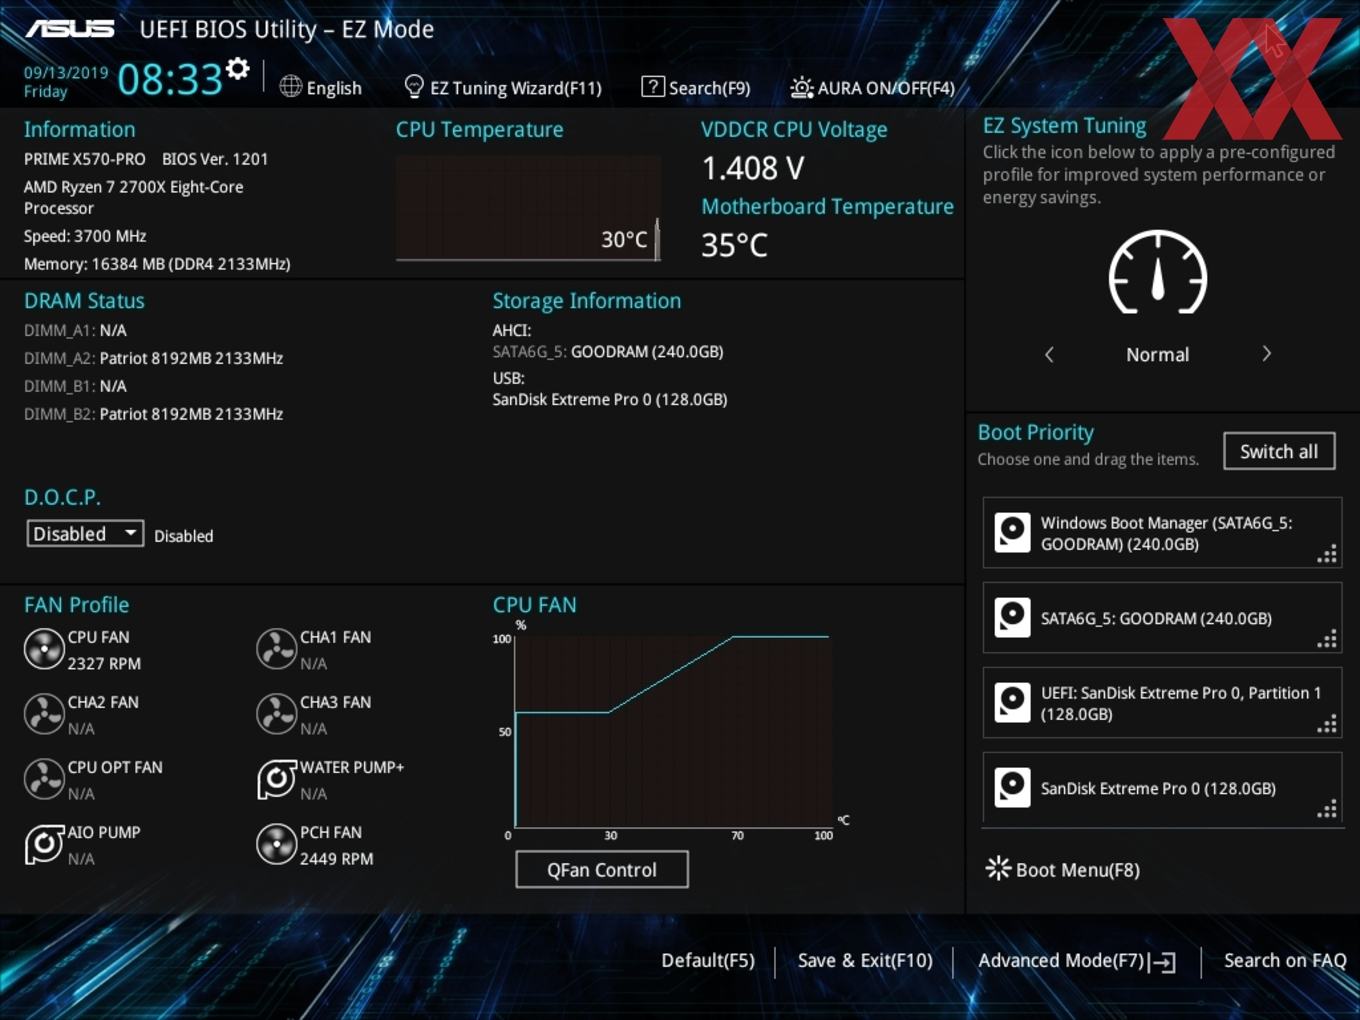Click SanDisk Extreme Pro 0 boot disk icon
Viewport: 1360px width, 1020px height.
[x=1012, y=787]
